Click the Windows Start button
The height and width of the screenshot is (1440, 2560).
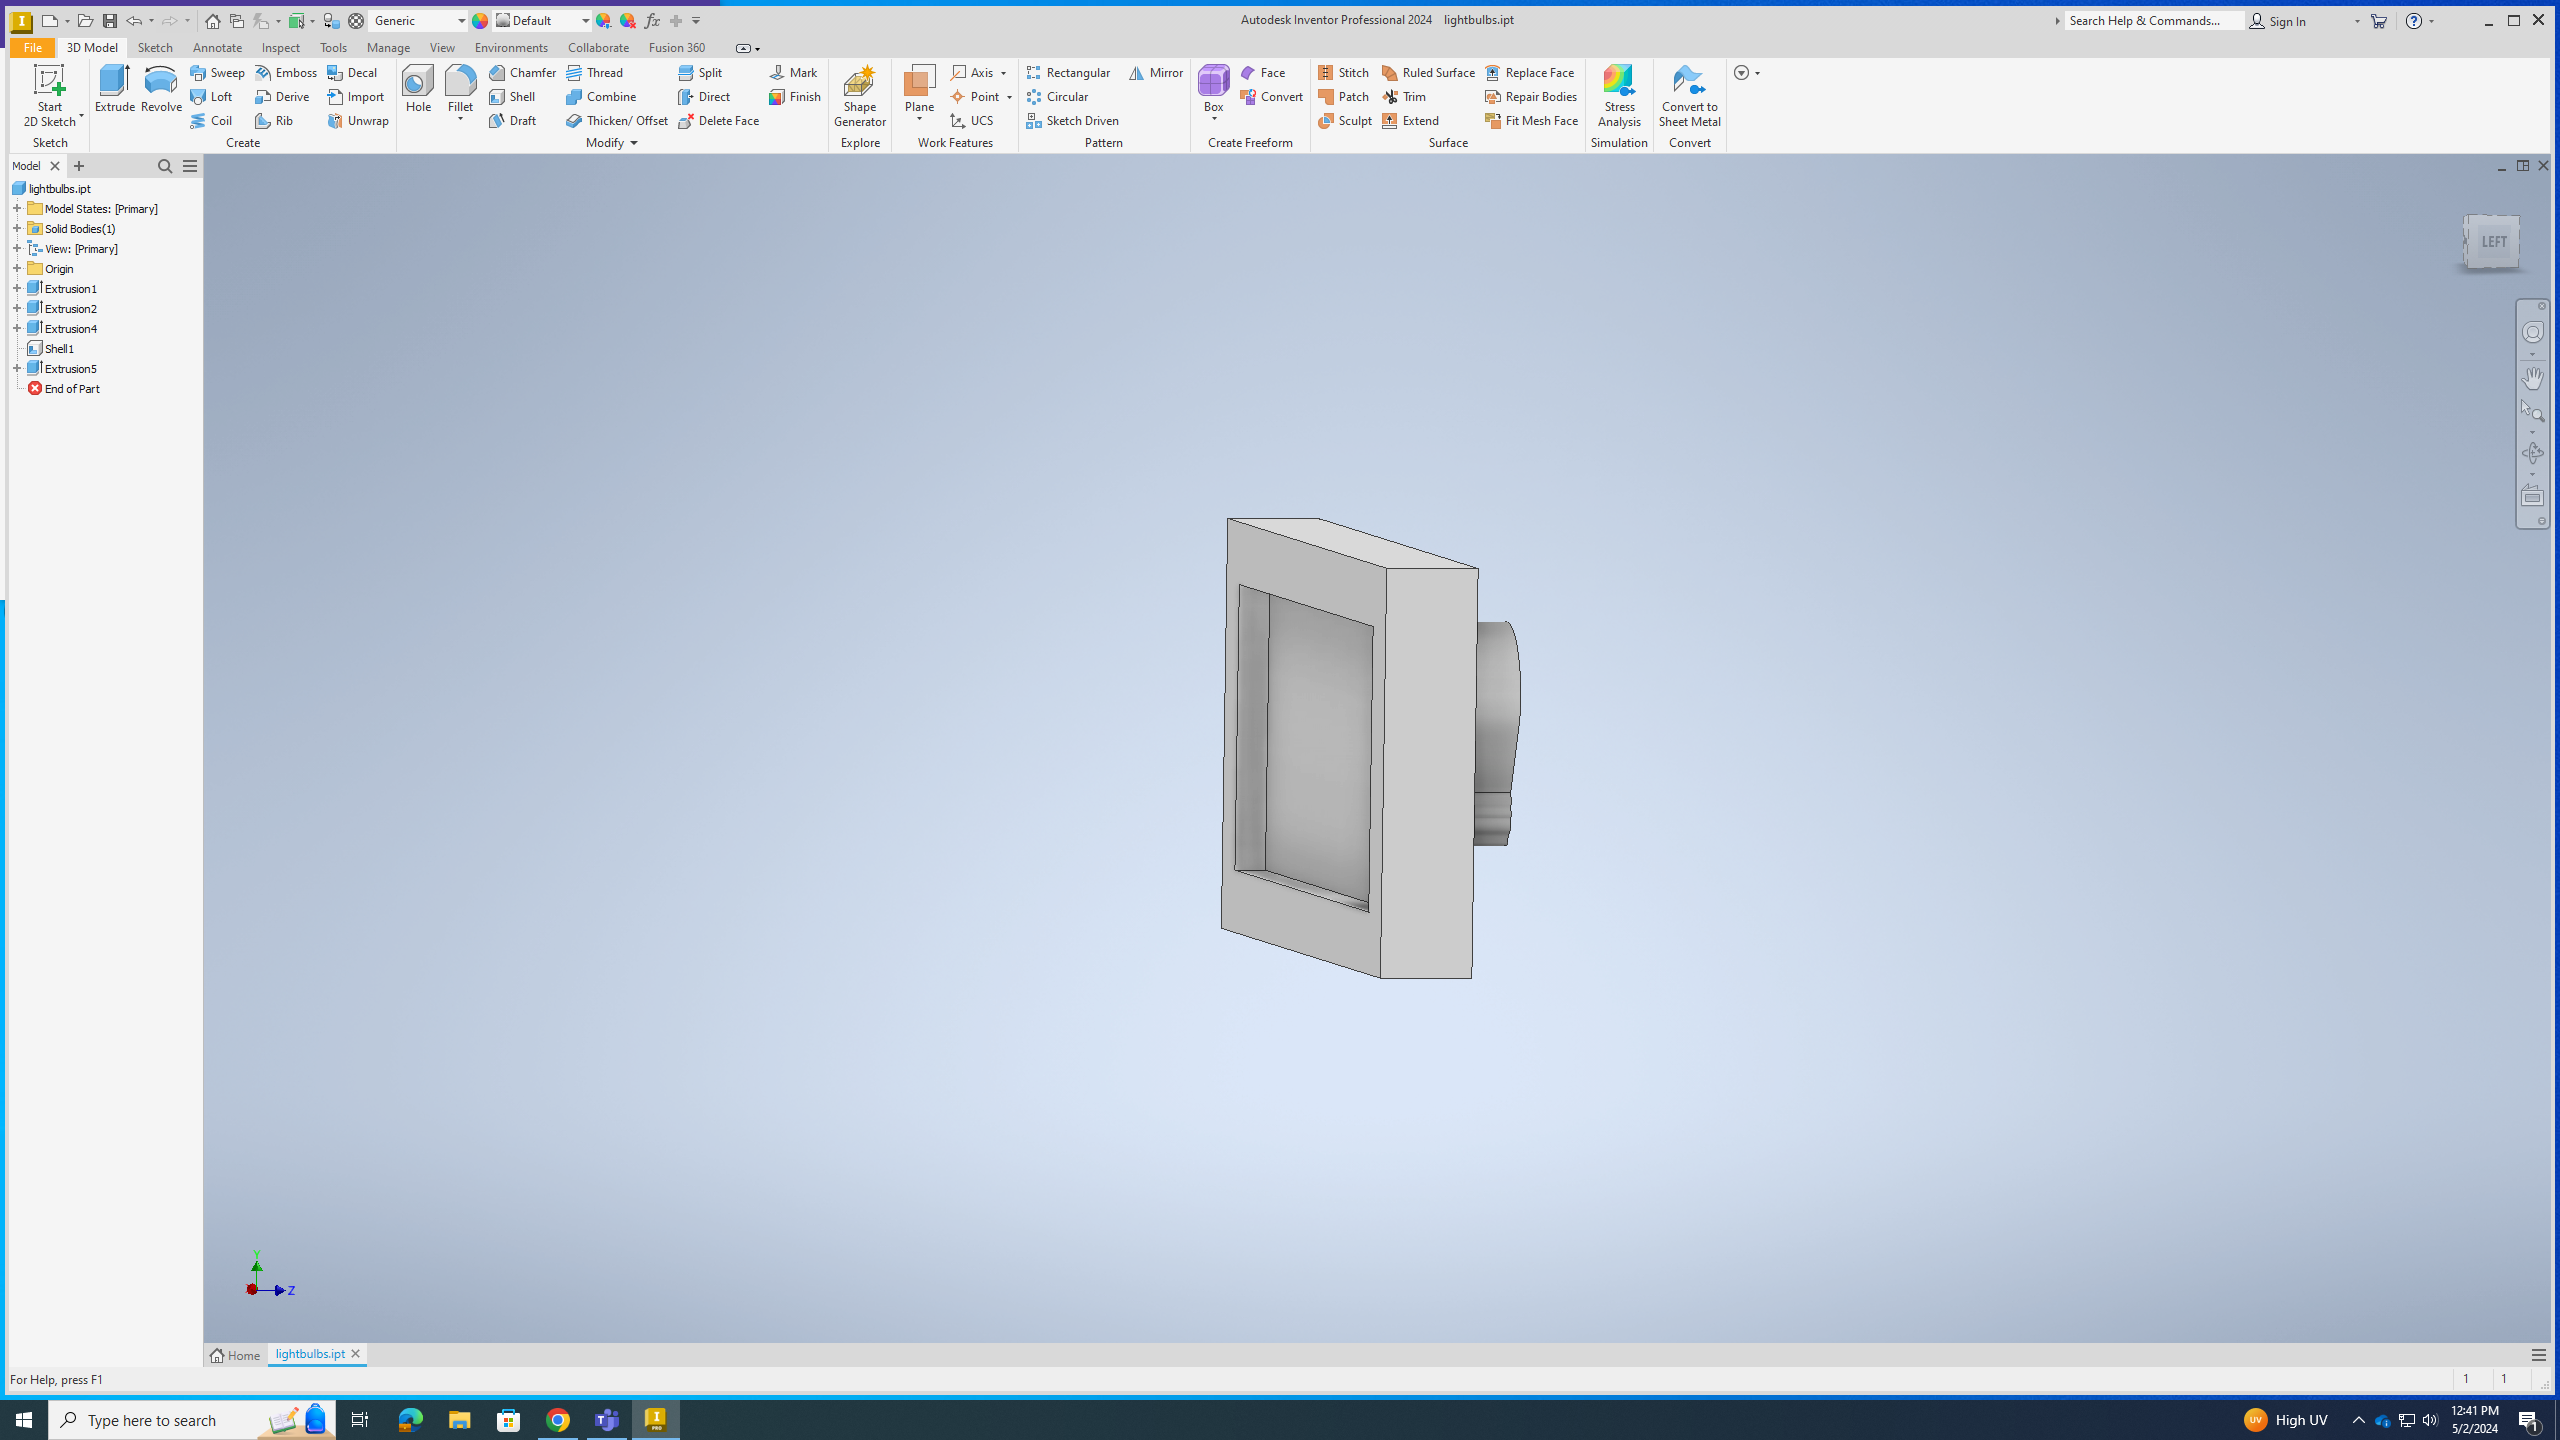click(x=24, y=1420)
